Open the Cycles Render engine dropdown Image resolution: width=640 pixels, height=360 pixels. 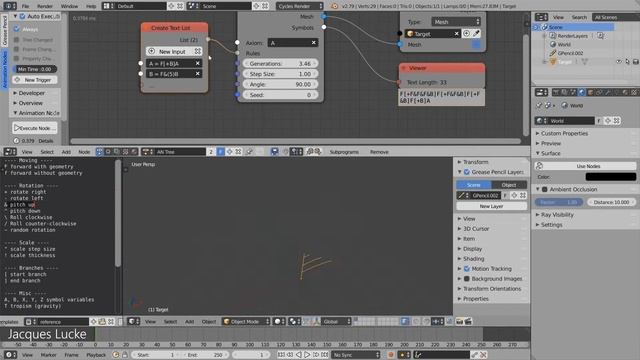pyautogui.click(x=300, y=6)
